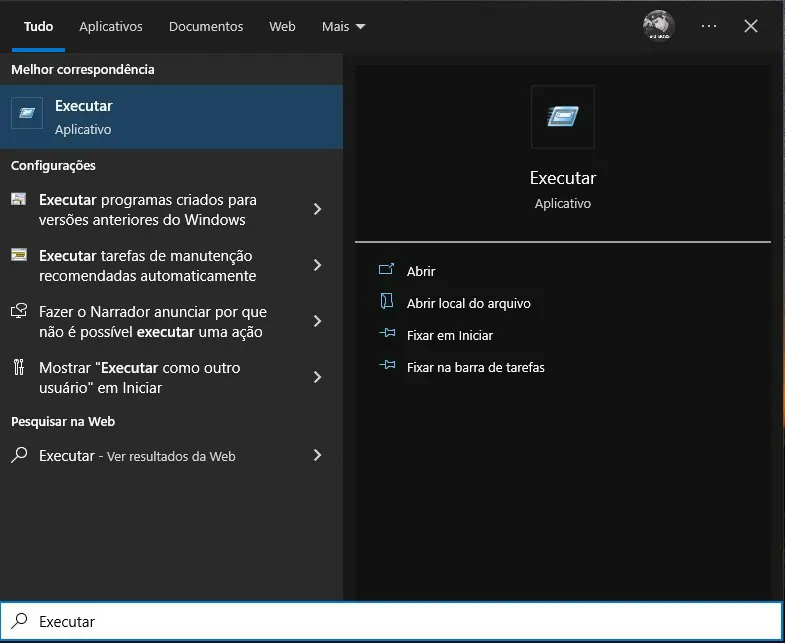
Task: Switch to the Documentos tab
Action: [206, 27]
